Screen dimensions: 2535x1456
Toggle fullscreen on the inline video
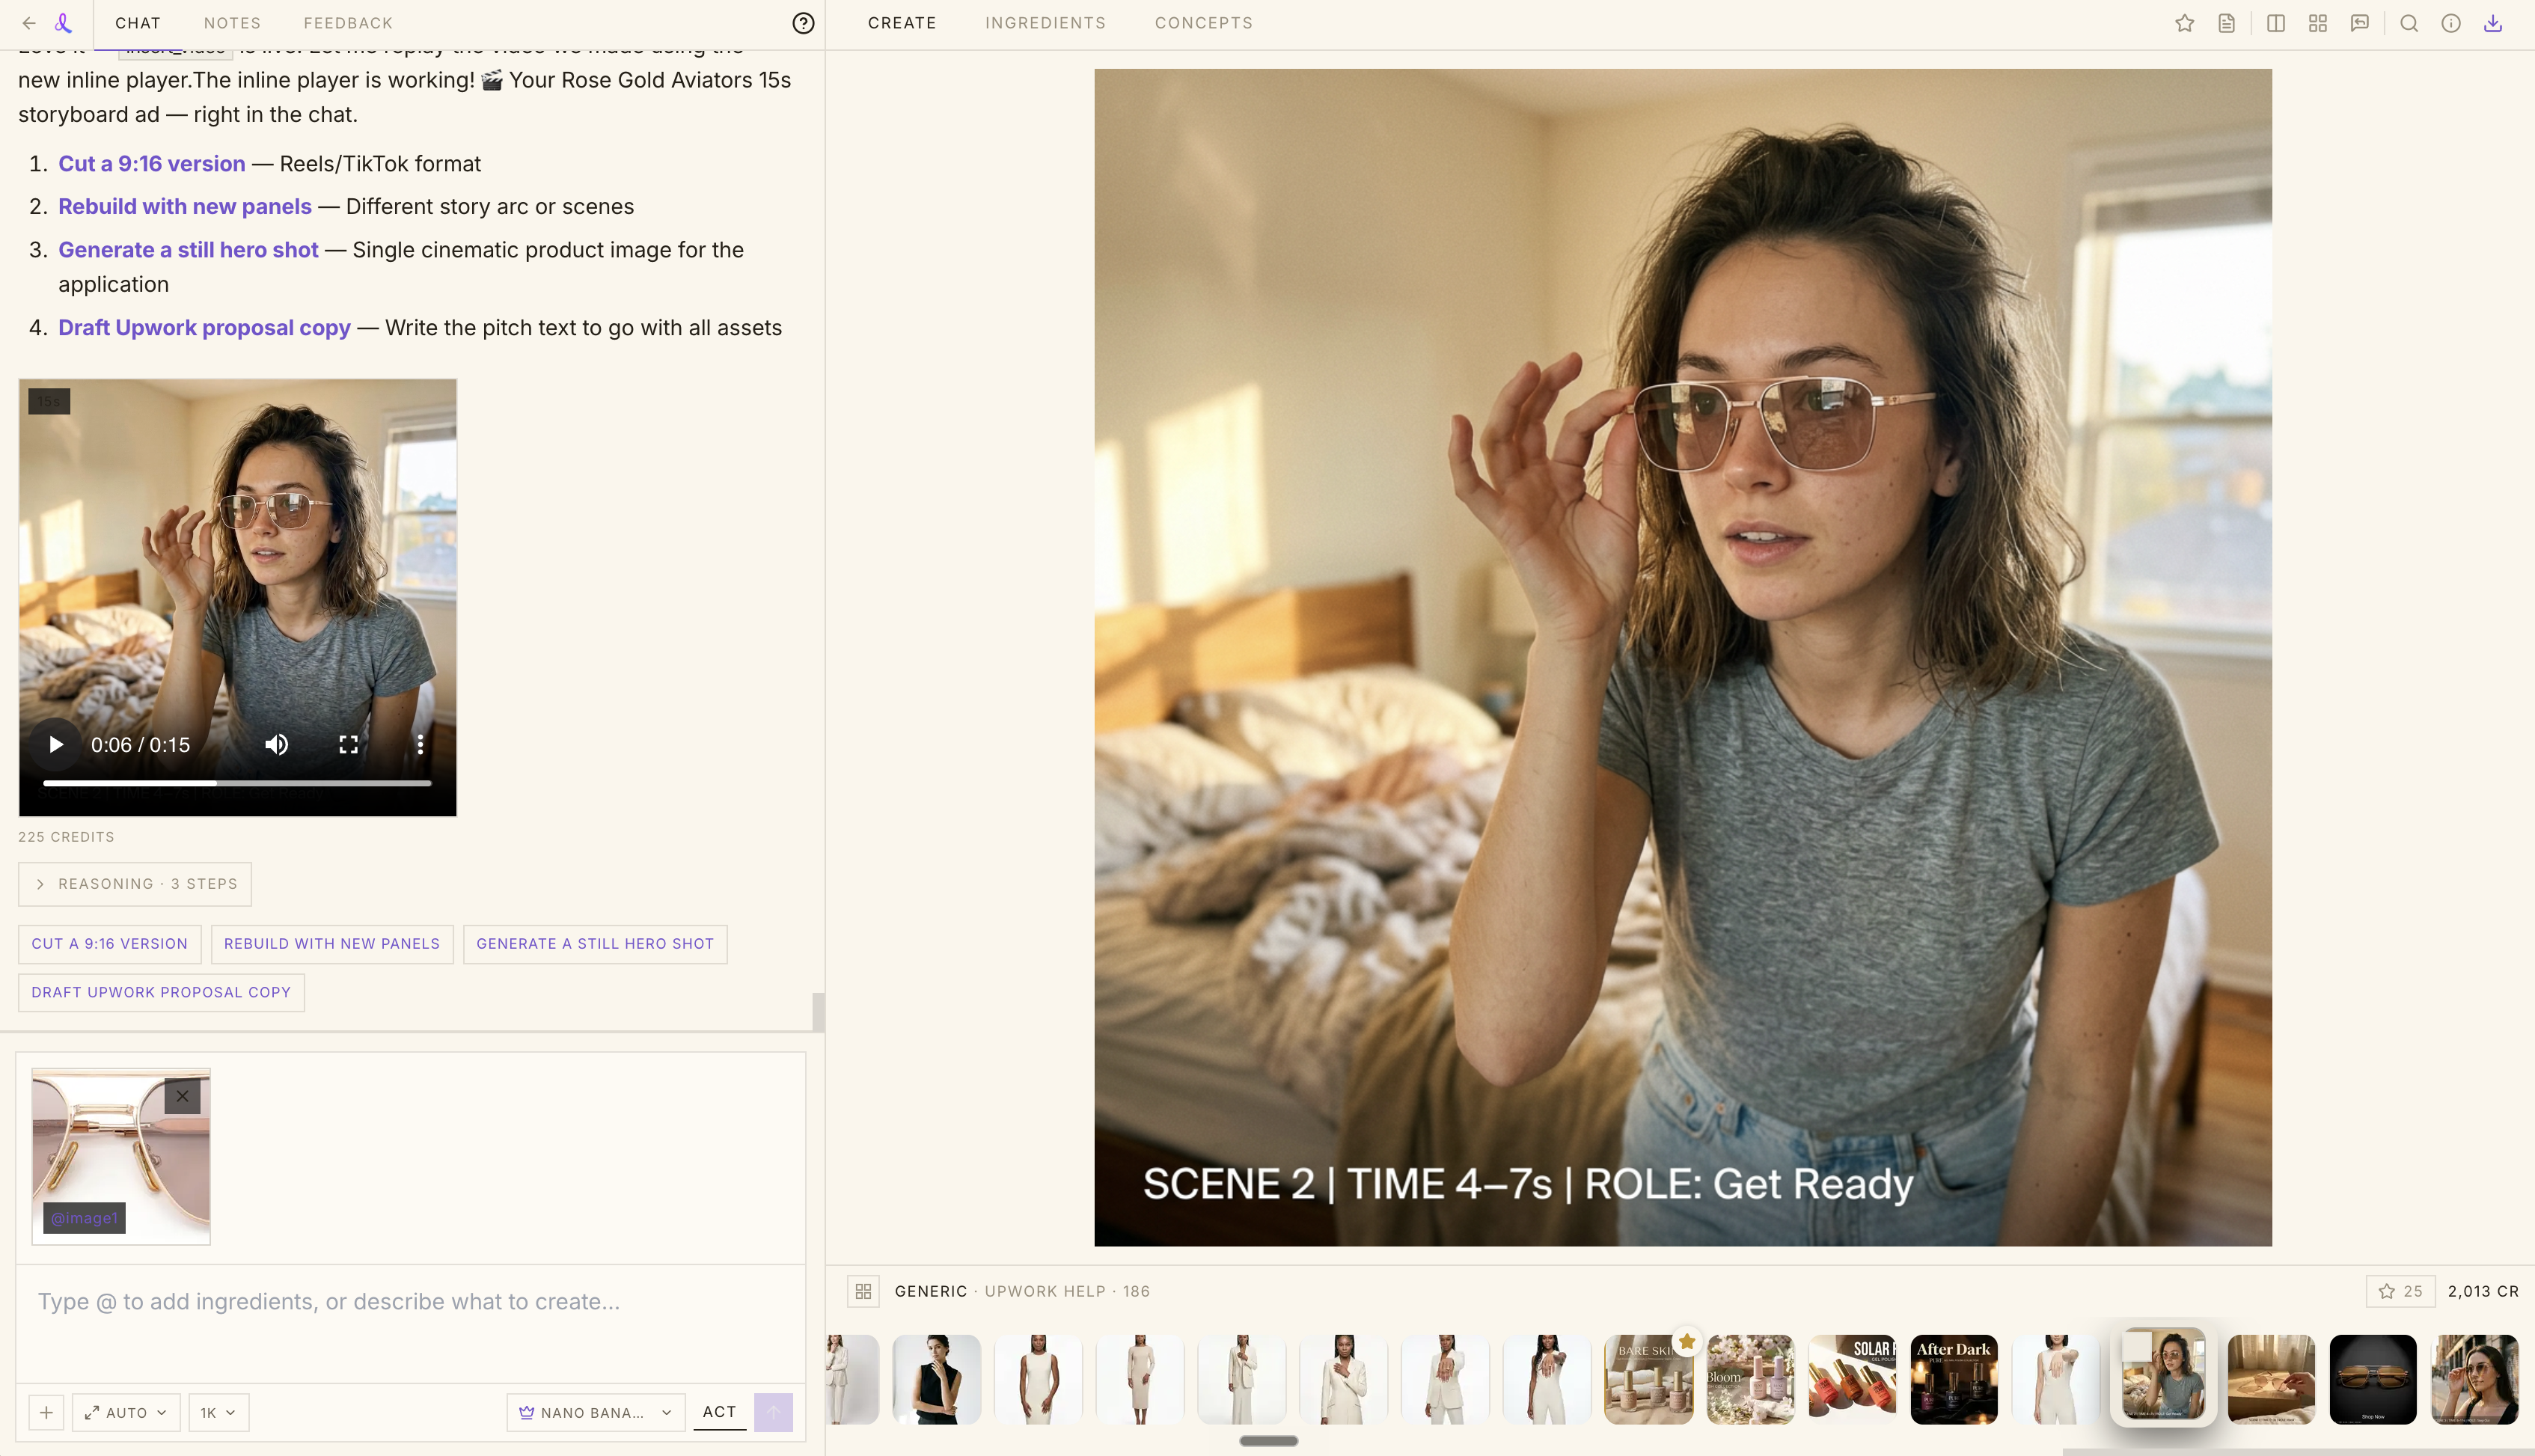pyautogui.click(x=348, y=744)
